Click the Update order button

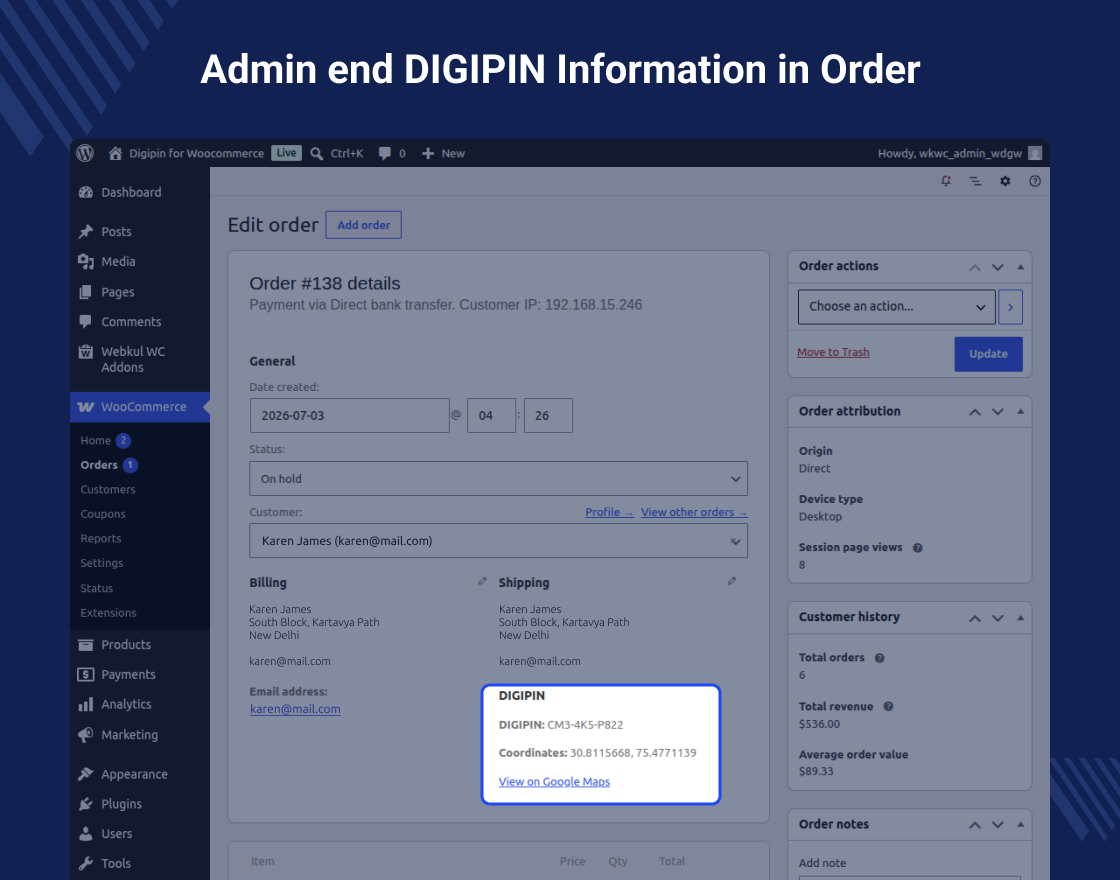click(989, 354)
